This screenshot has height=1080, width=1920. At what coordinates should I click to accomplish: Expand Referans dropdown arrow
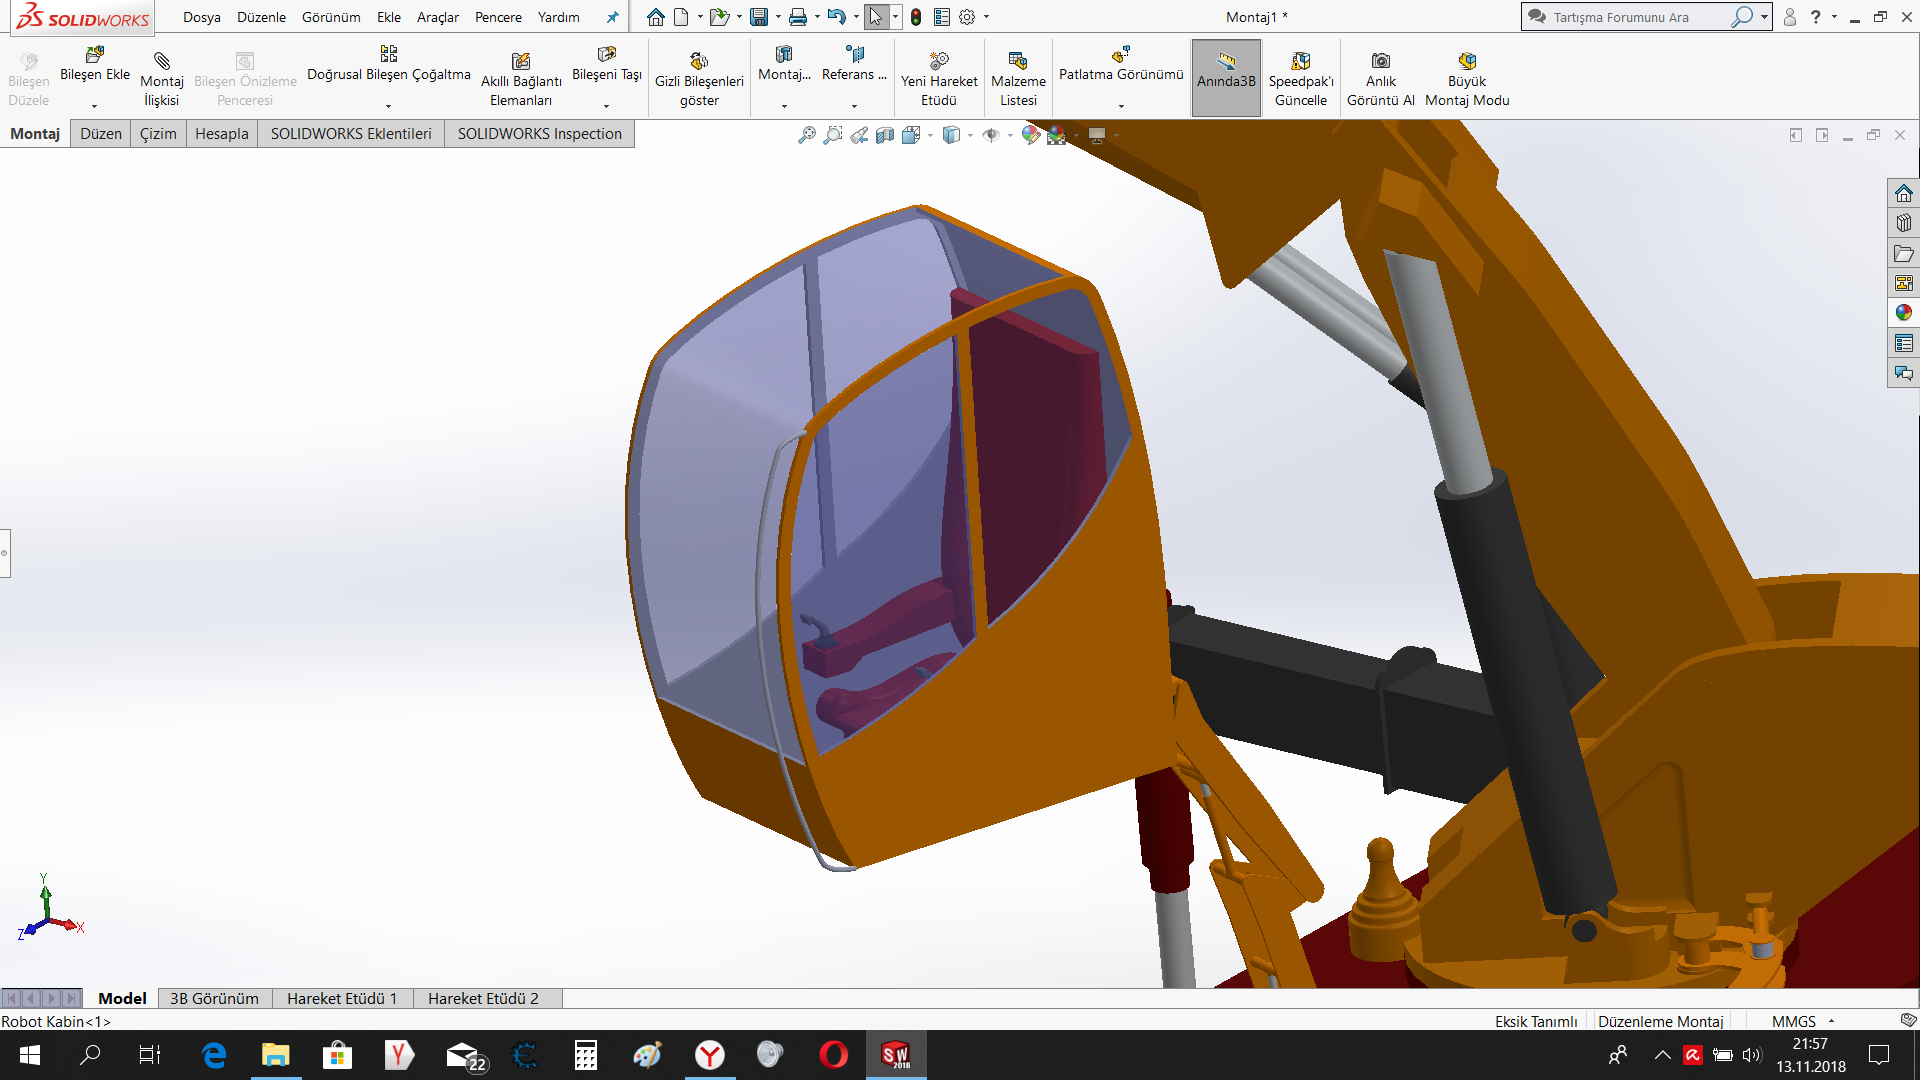click(855, 106)
